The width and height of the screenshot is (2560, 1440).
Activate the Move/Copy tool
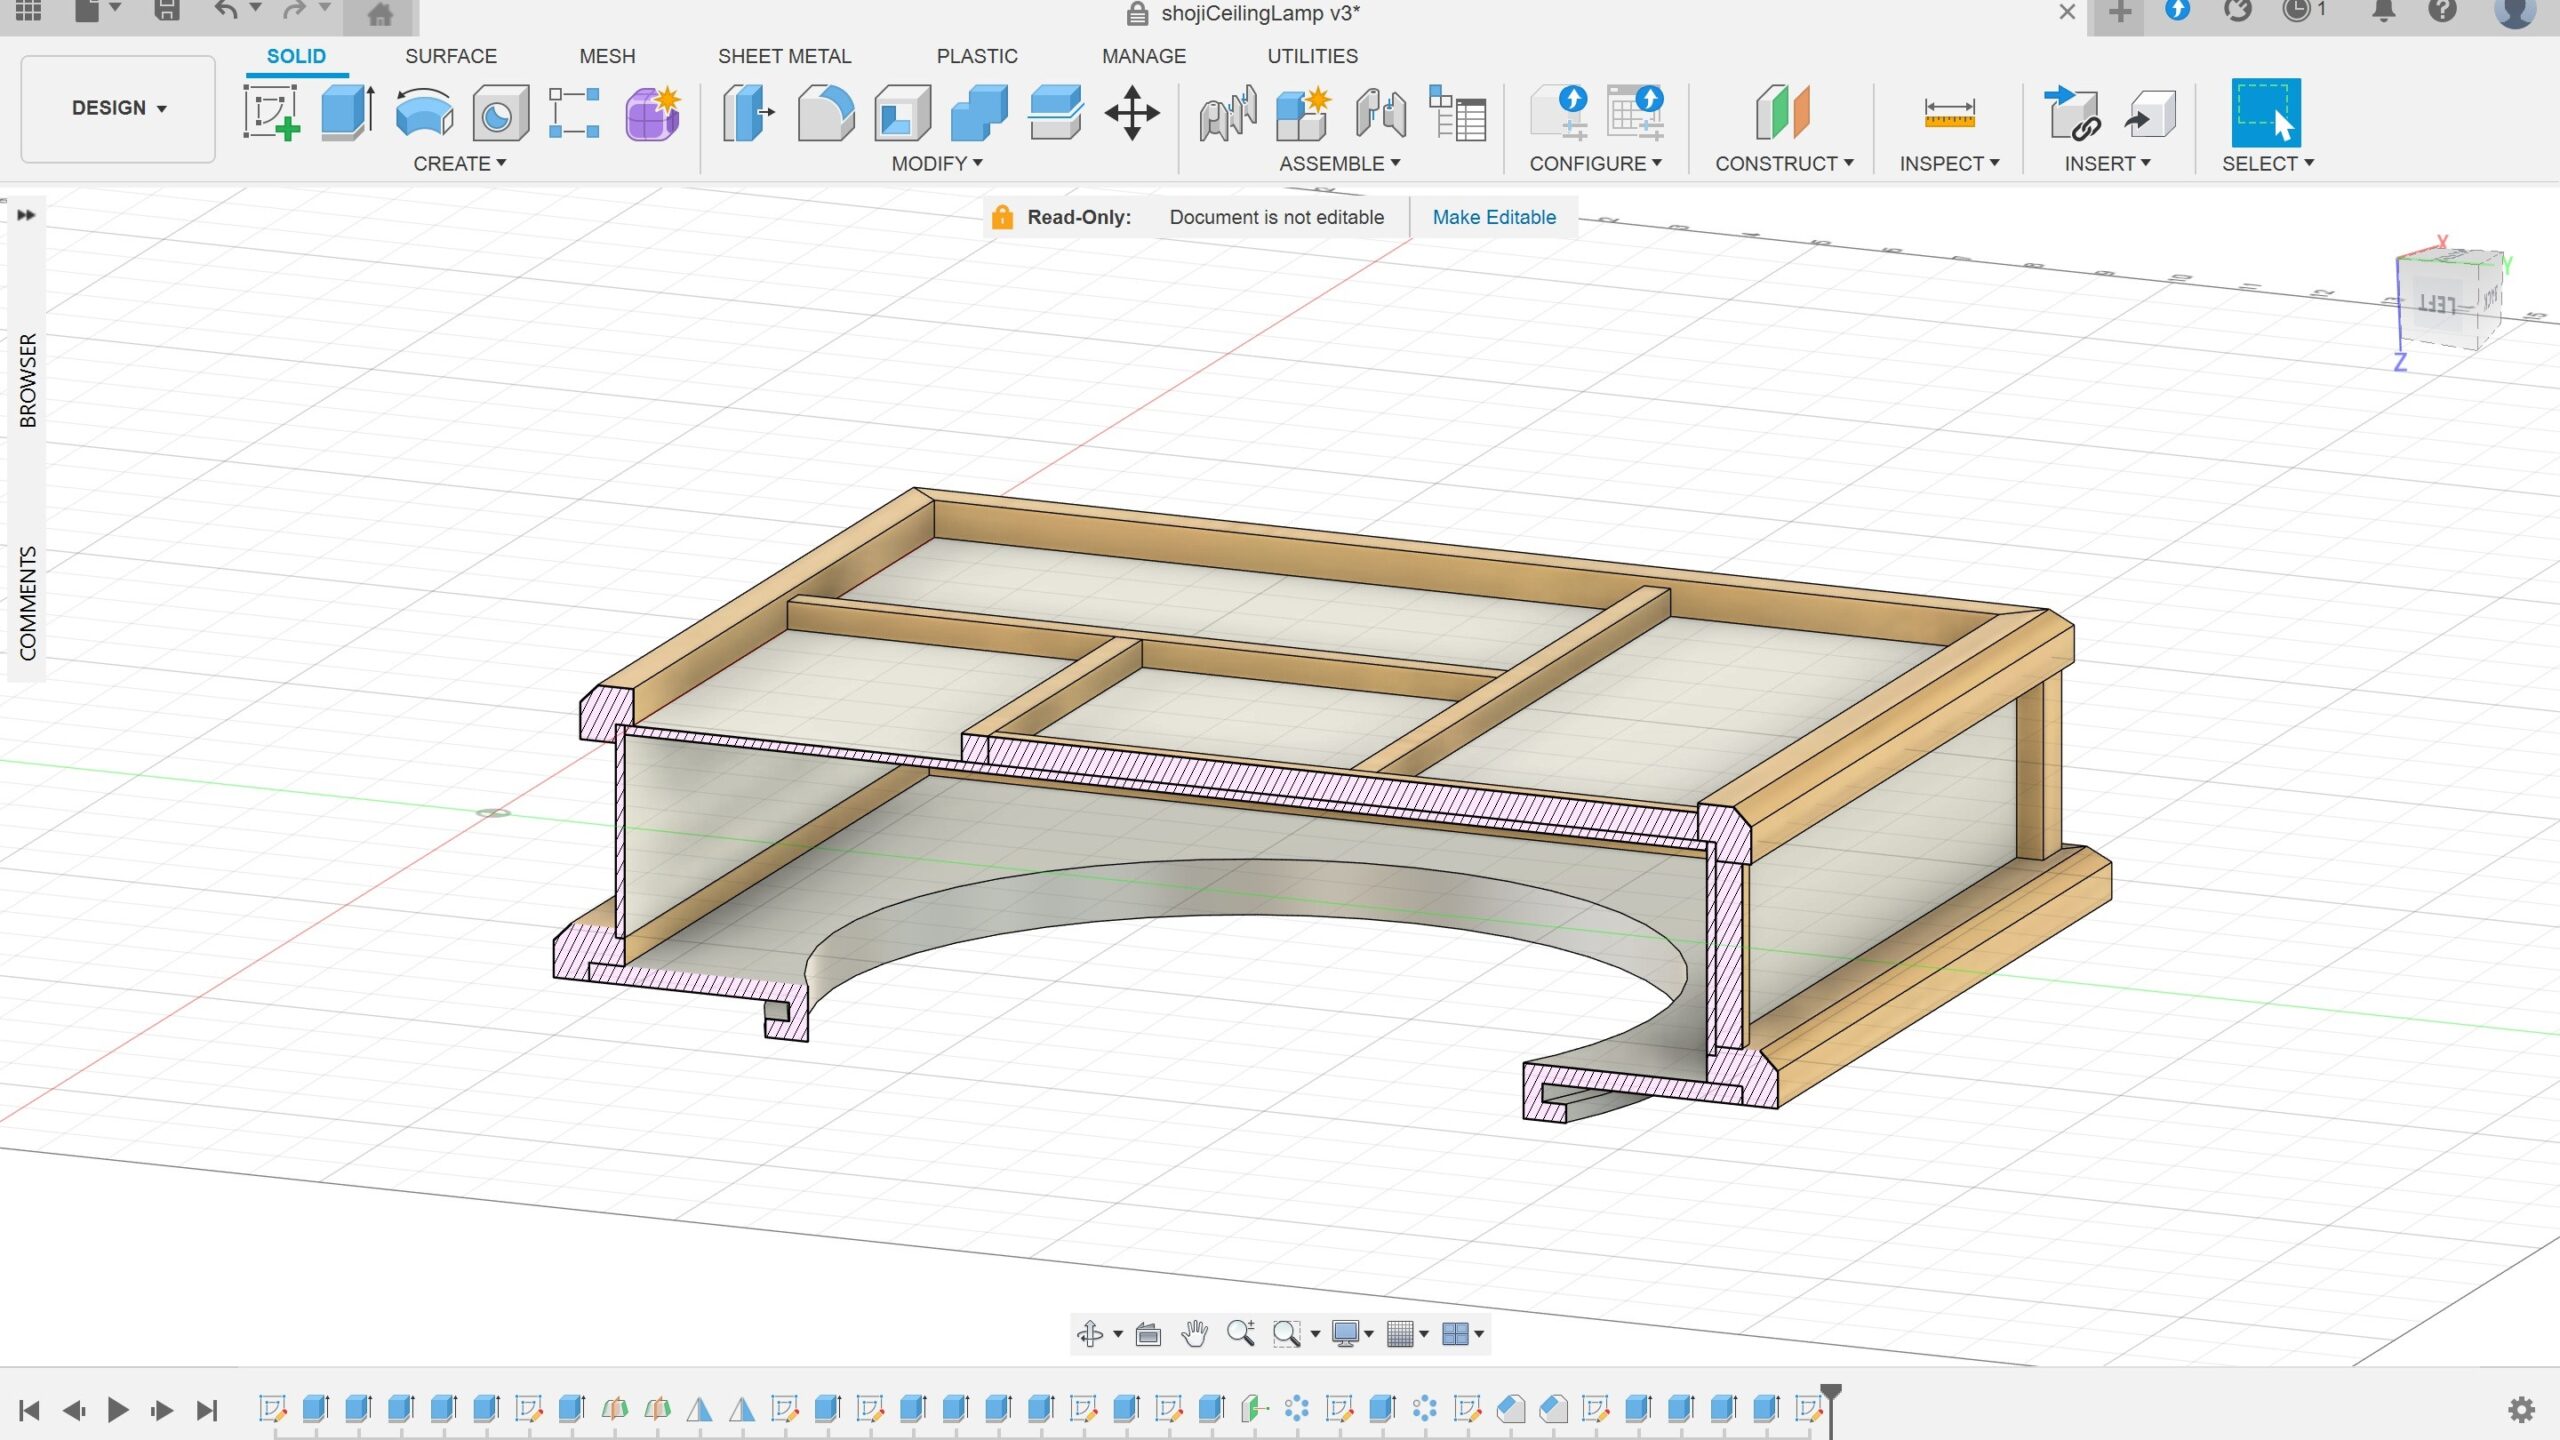pyautogui.click(x=1133, y=113)
